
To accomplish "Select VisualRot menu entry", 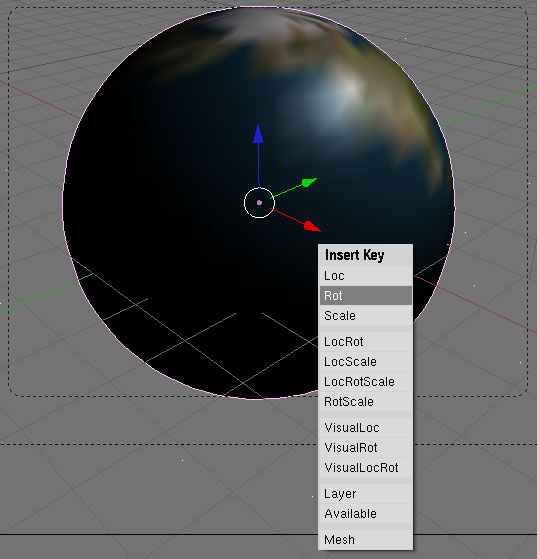I will (x=366, y=447).
